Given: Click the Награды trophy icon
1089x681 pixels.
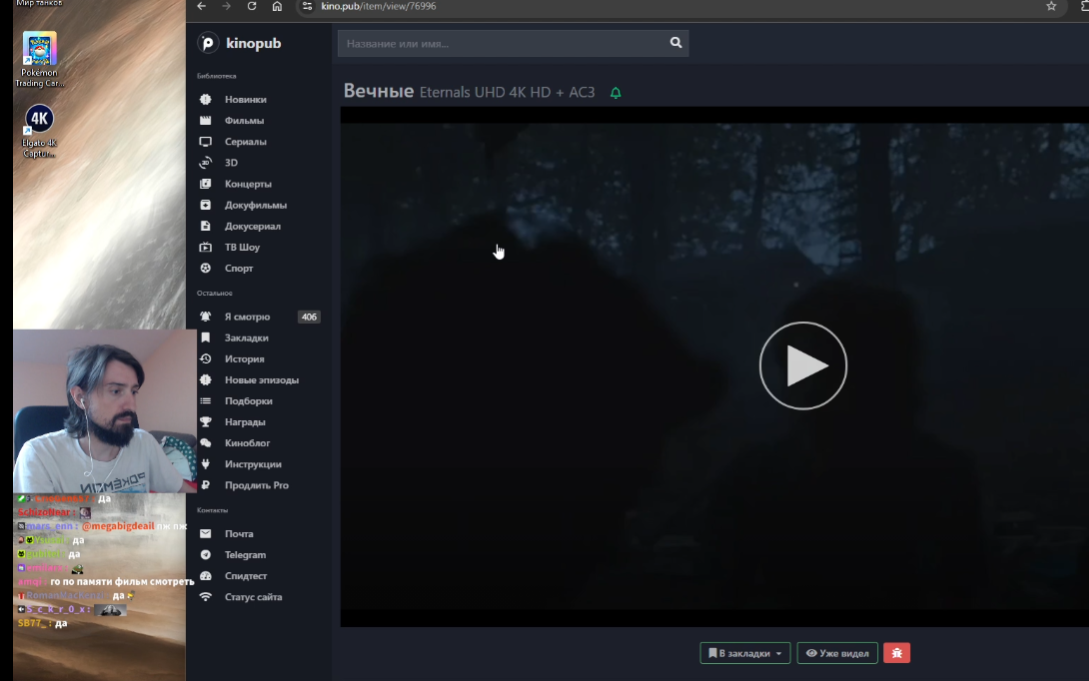Looking at the screenshot, I should [206, 422].
